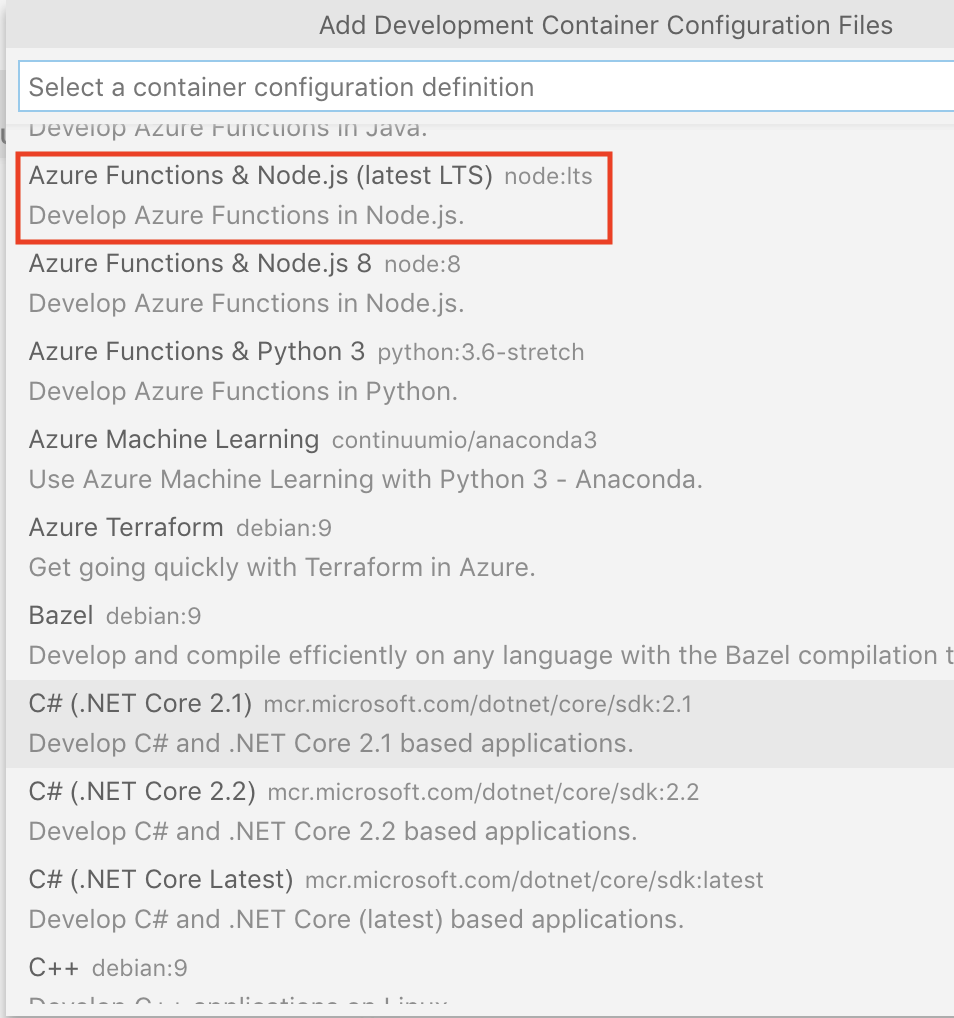Screen dimensions: 954x1018
Task: Click the continuumio/anaconda3 image label
Action: pos(464,442)
